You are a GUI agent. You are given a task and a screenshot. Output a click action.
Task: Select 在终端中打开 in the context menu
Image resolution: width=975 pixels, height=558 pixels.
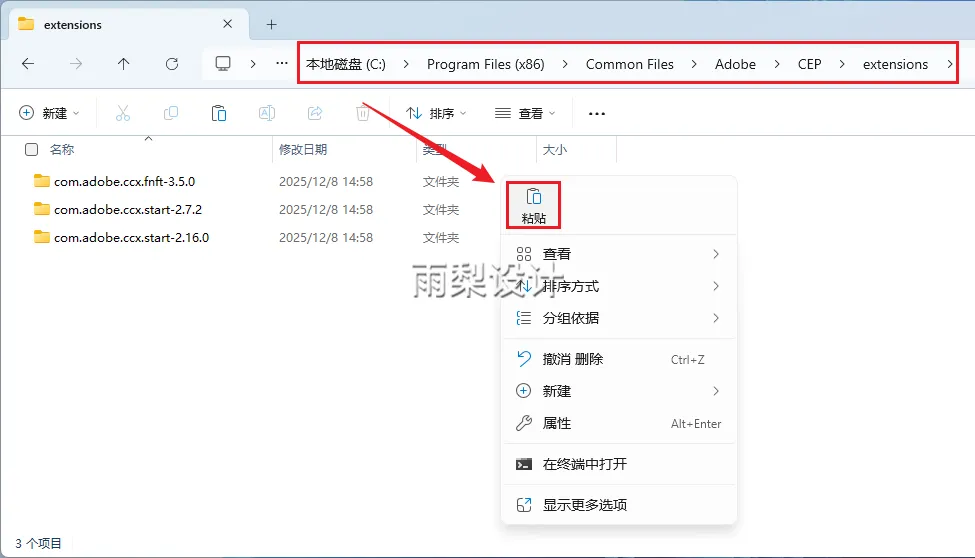[x=619, y=464]
